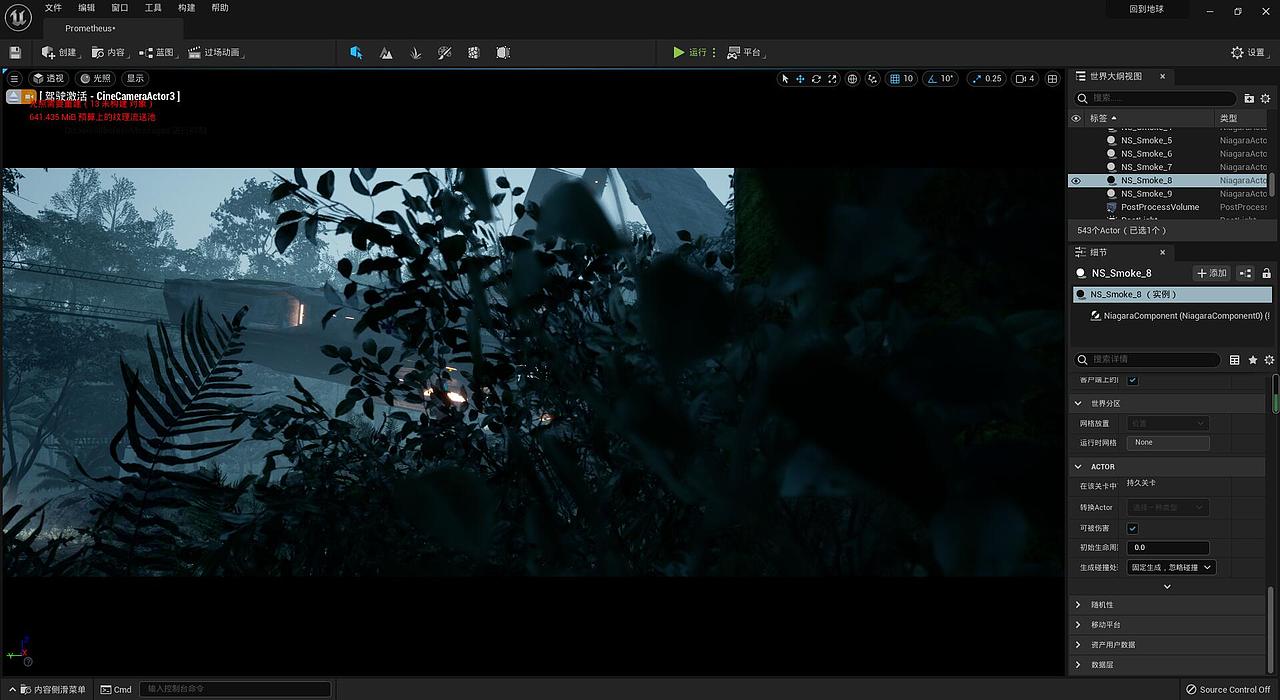Click the console command input field
The image size is (1280, 700).
pyautogui.click(x=235, y=689)
